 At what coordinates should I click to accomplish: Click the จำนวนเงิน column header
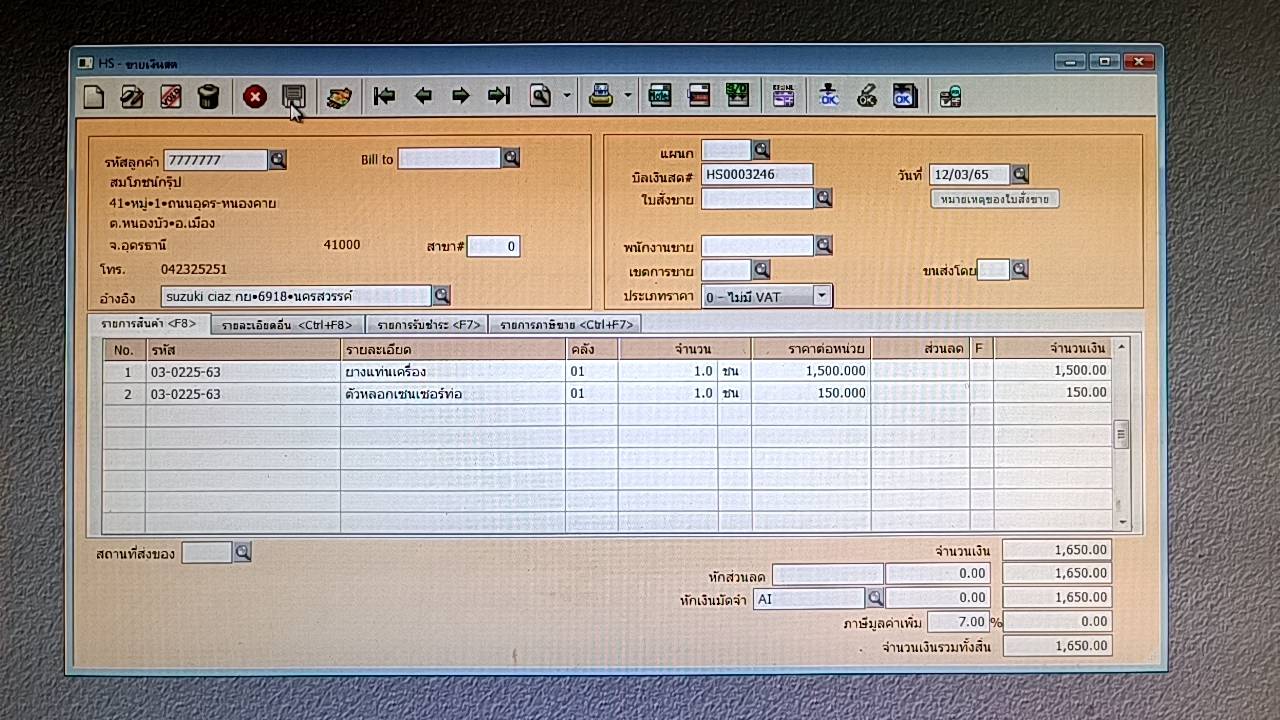click(1052, 348)
